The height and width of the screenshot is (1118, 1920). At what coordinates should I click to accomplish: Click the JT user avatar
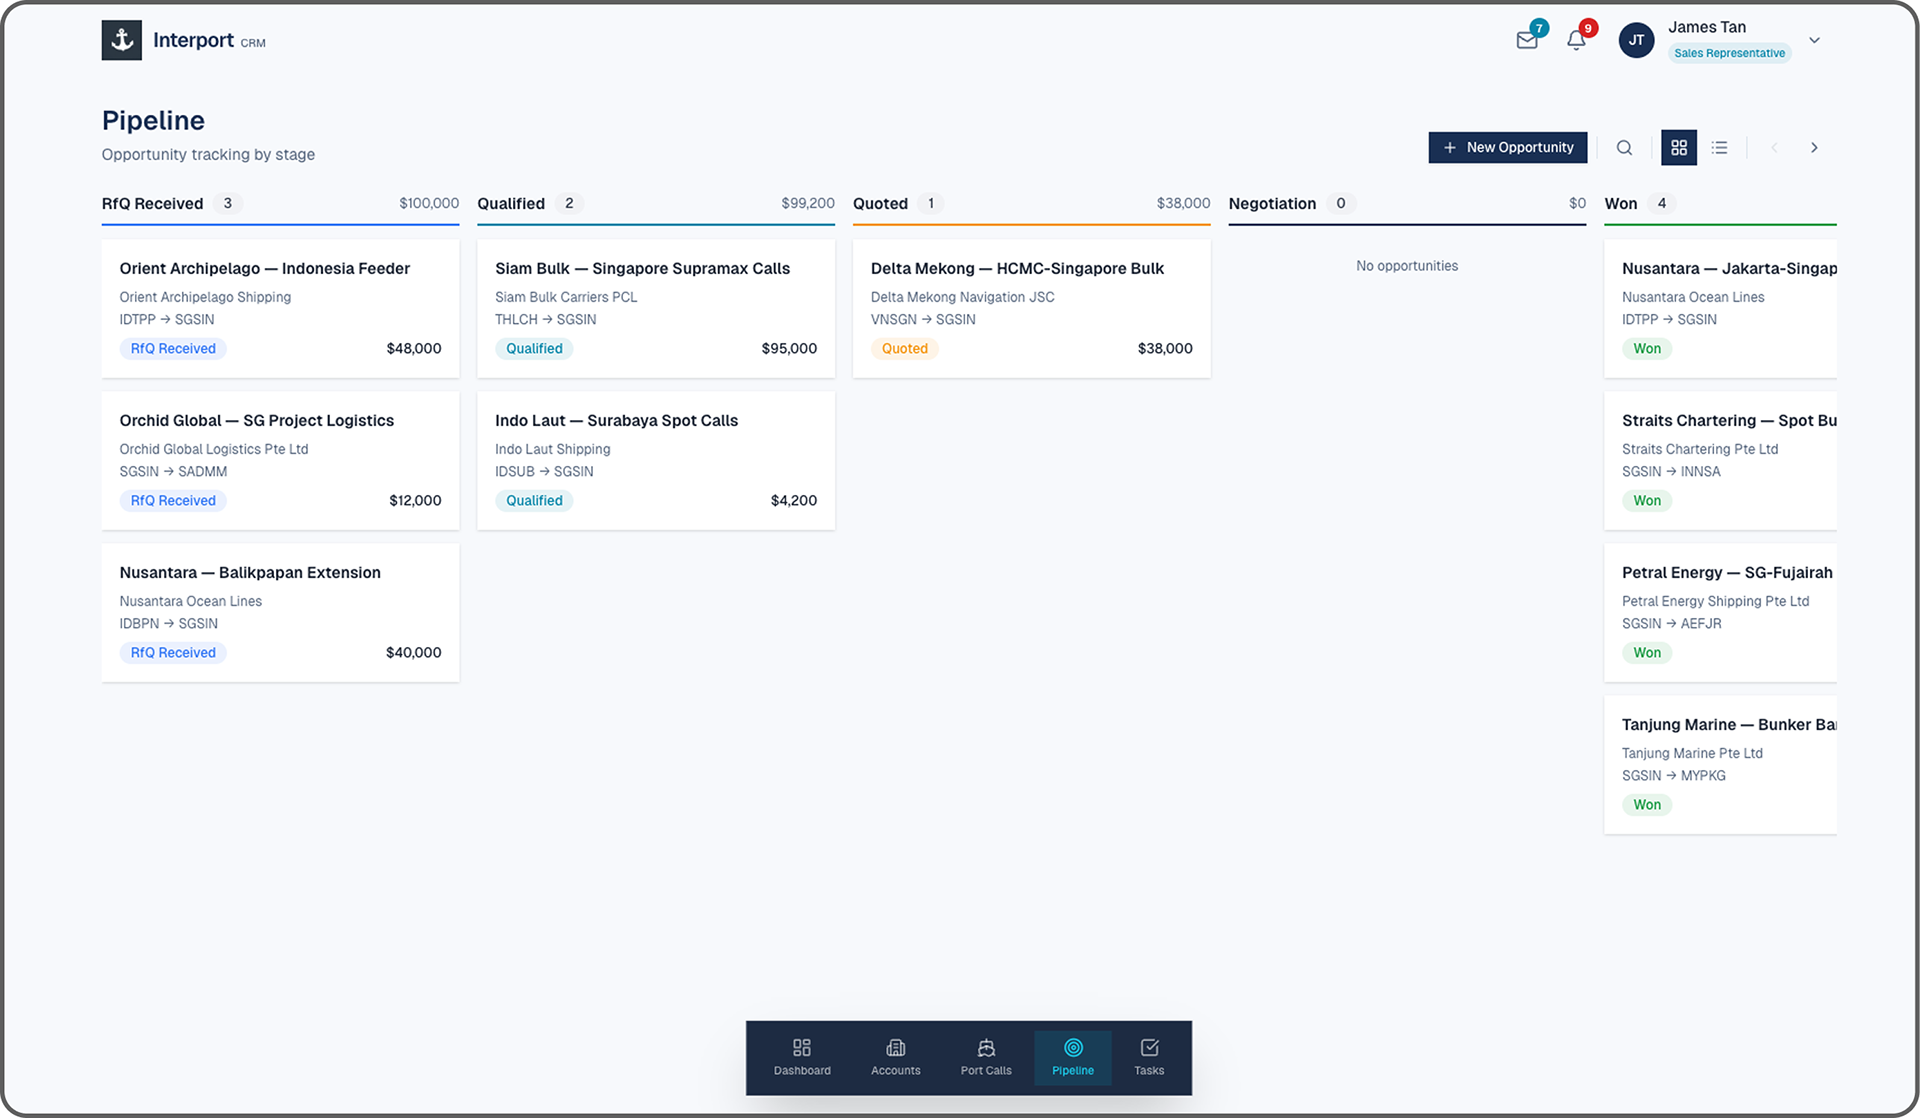point(1636,41)
